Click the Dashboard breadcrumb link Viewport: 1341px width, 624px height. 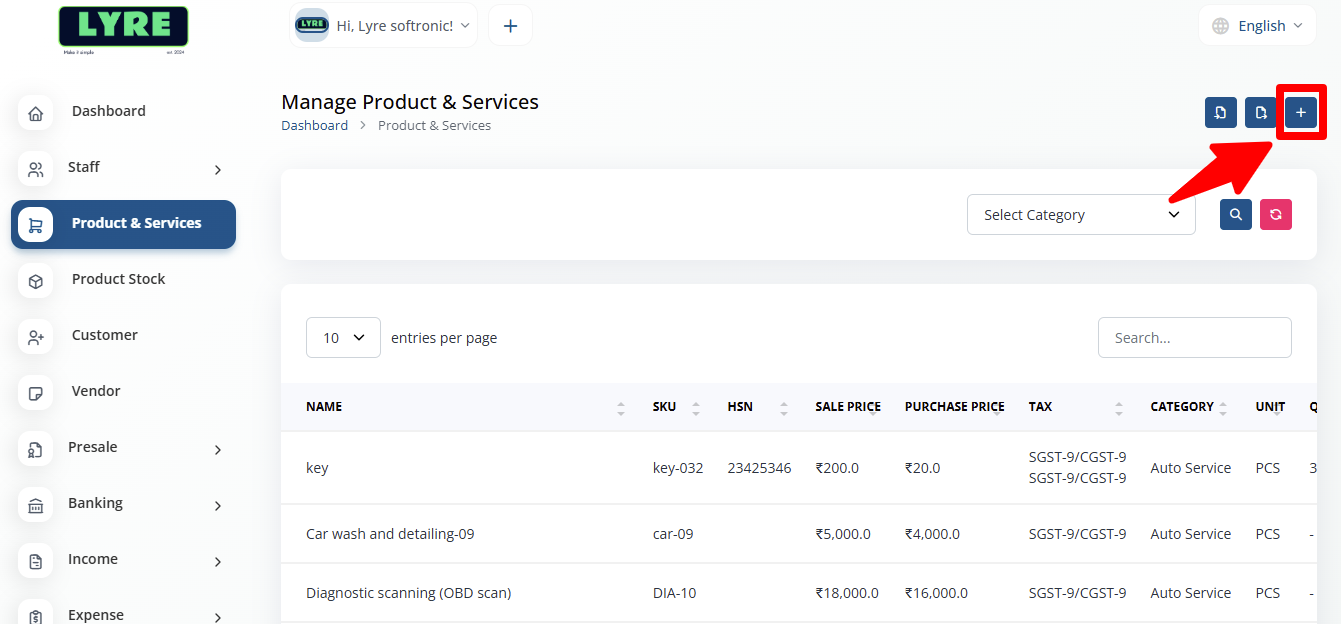pyautogui.click(x=314, y=126)
